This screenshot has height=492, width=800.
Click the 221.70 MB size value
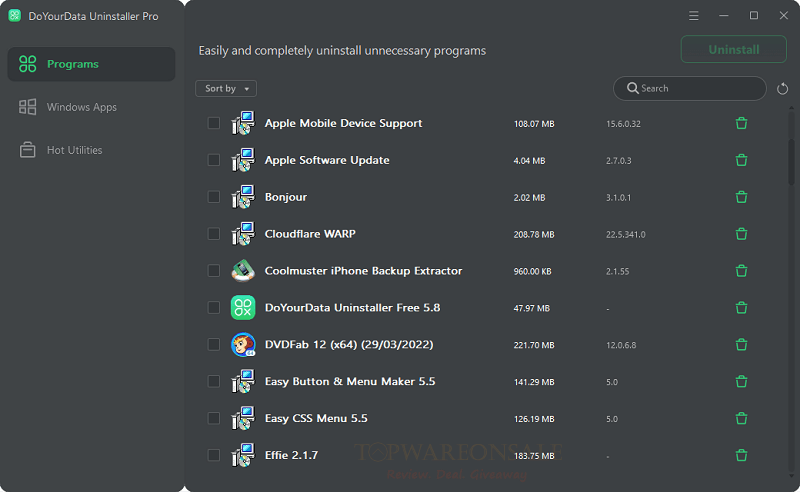[x=534, y=345]
